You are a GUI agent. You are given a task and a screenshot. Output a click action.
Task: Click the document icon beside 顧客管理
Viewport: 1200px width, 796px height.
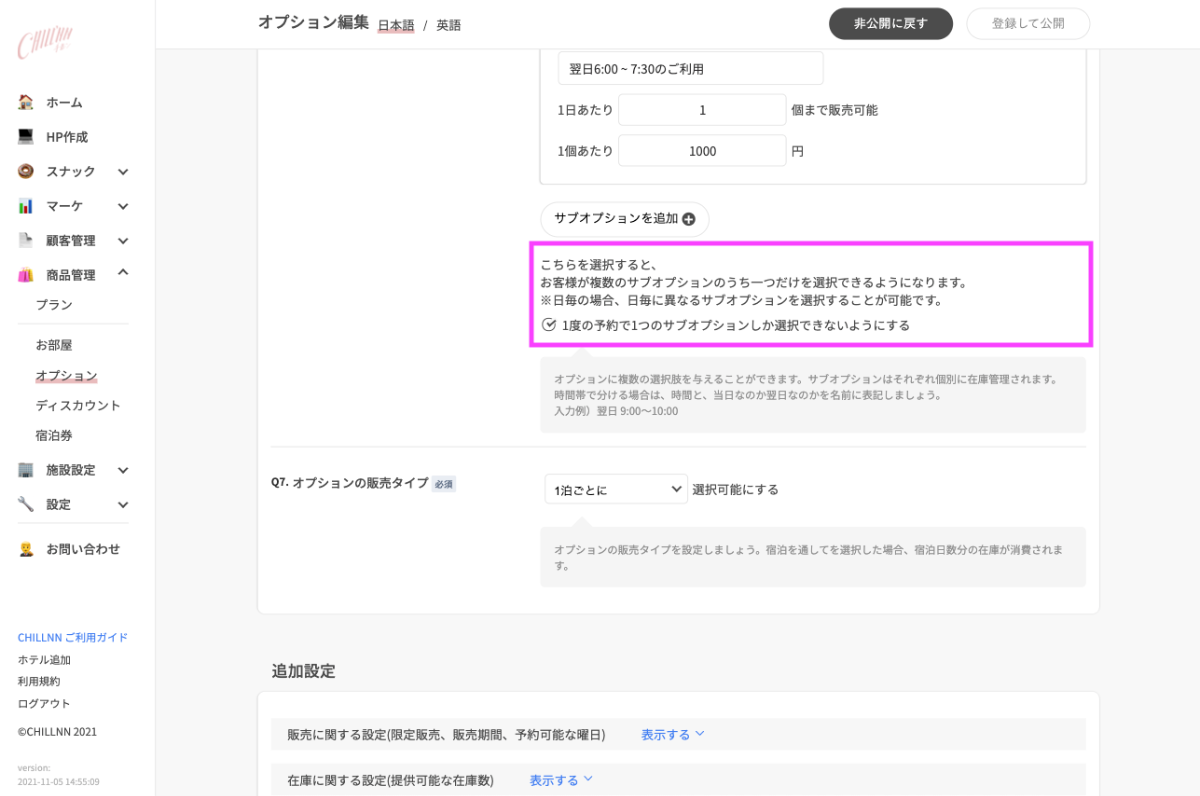(x=26, y=240)
